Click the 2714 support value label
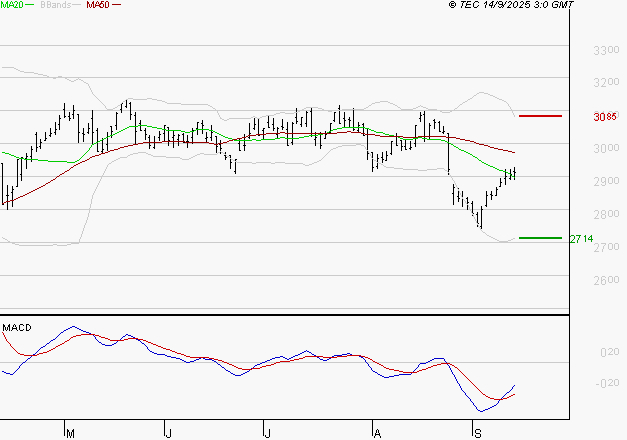Screen dimensions: 627x440 pyautogui.click(x=581, y=239)
